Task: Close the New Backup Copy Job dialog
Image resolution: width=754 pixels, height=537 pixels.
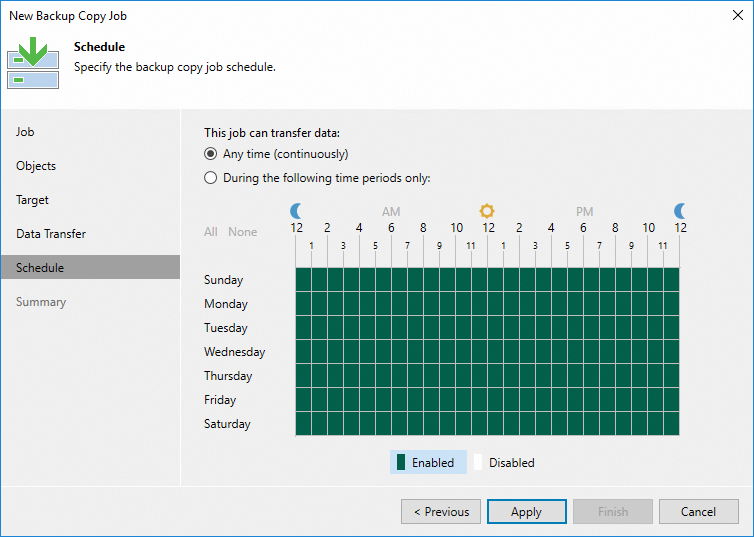Action: click(x=736, y=16)
